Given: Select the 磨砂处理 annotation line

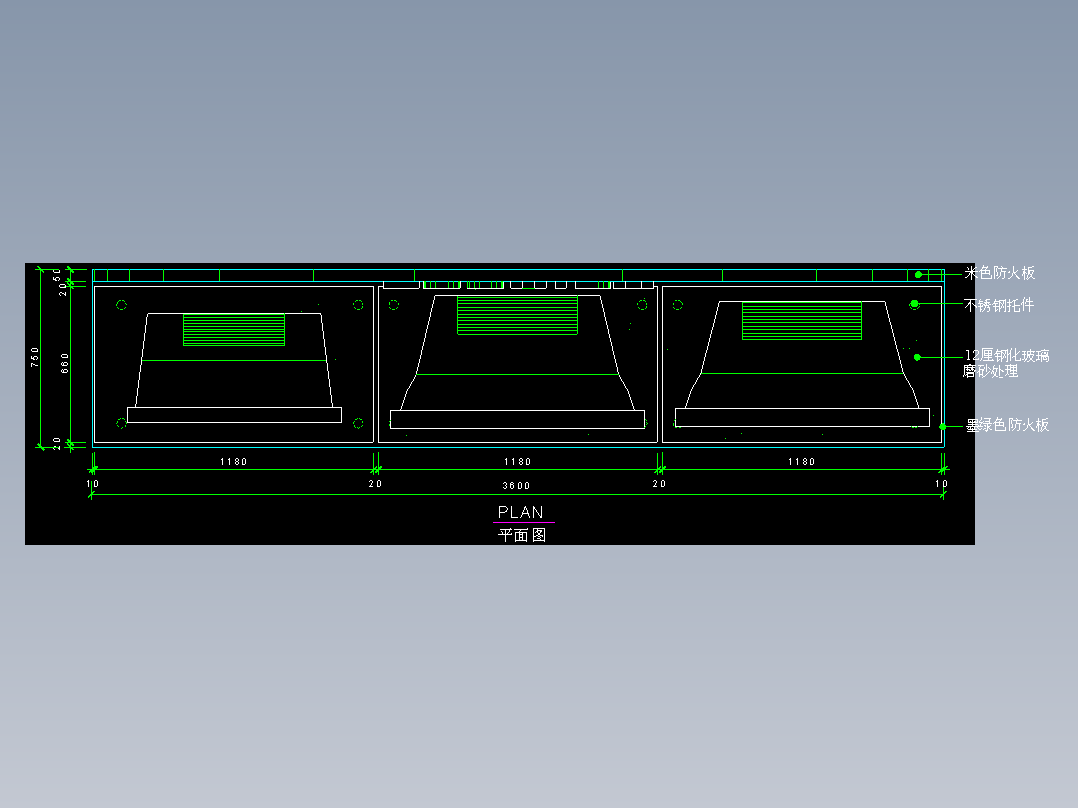Looking at the screenshot, I should pos(991,371).
